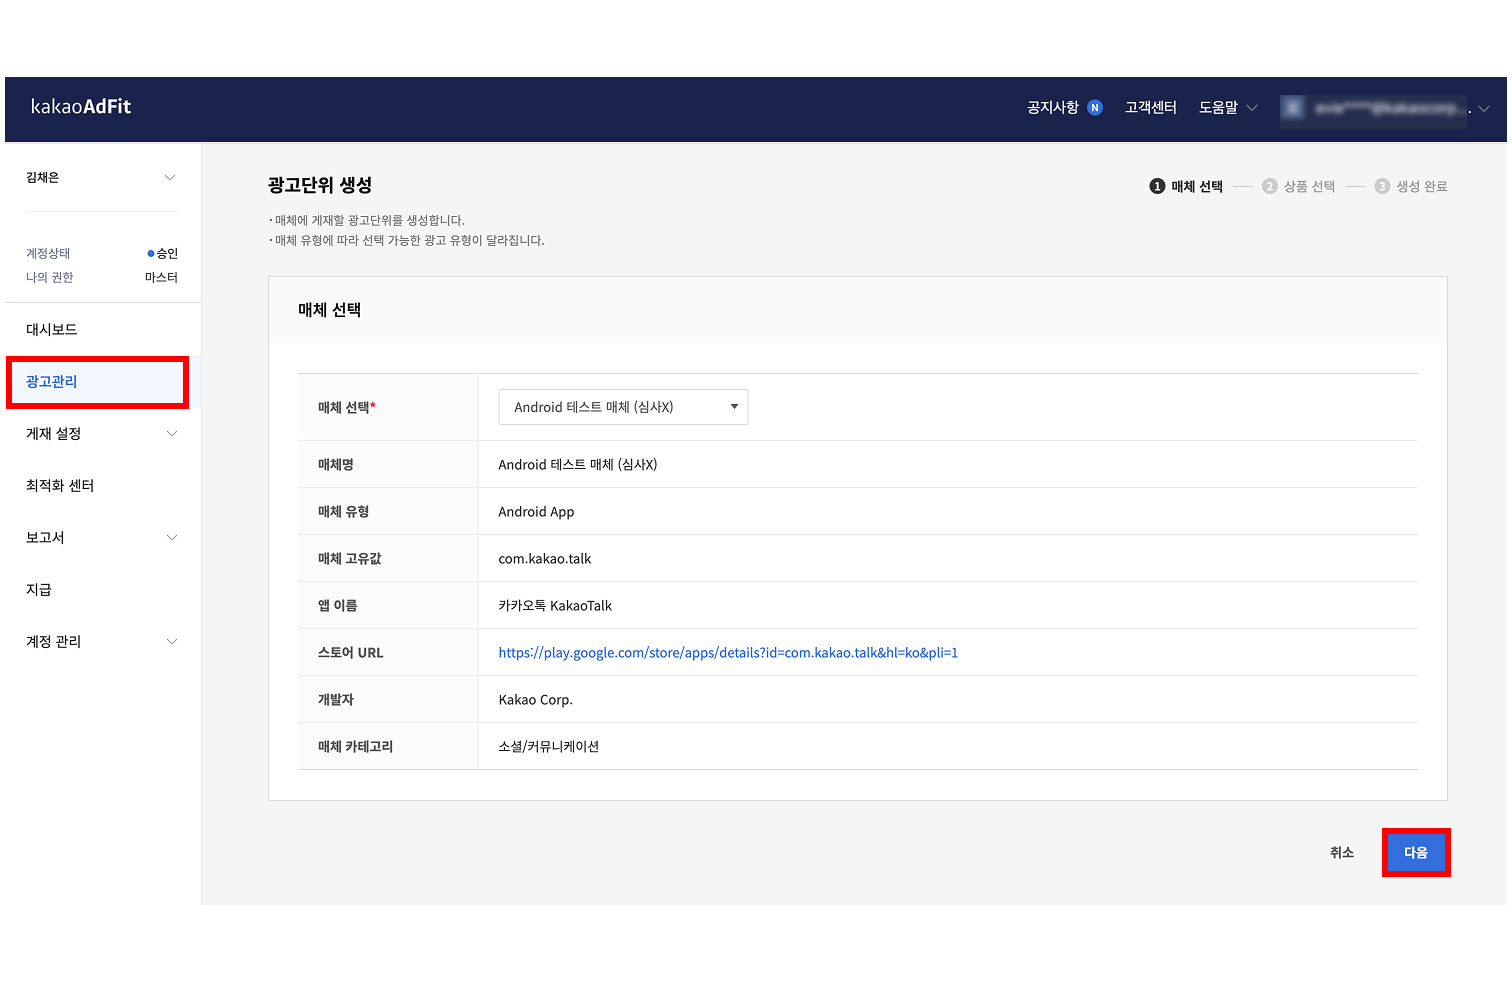Click the 승인 account status value
Image resolution: width=1512 pixels, height=982 pixels.
(x=163, y=253)
